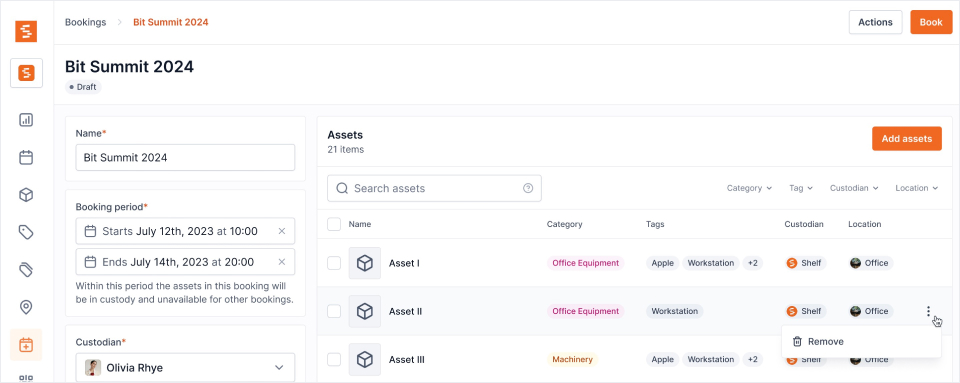This screenshot has width=960, height=383.
Task: Expand the Location filter dropdown
Action: coord(917,188)
